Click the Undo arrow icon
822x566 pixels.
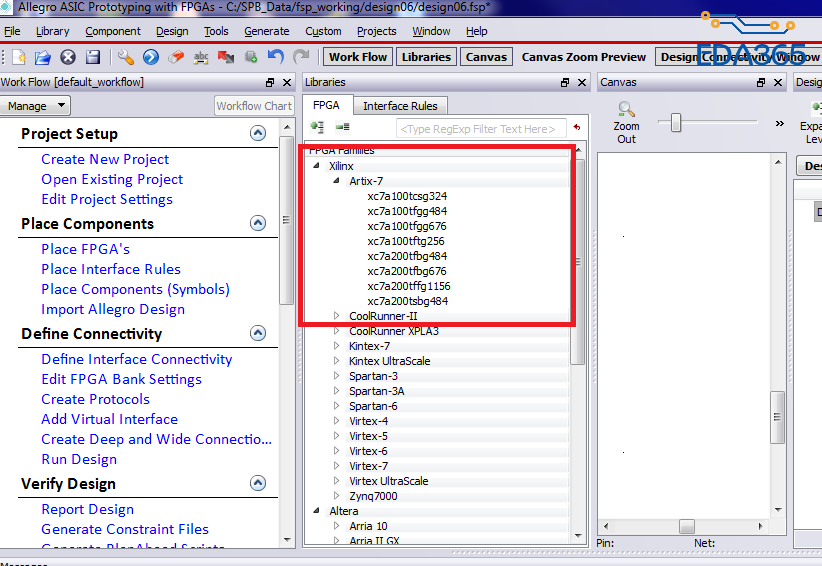(276, 57)
